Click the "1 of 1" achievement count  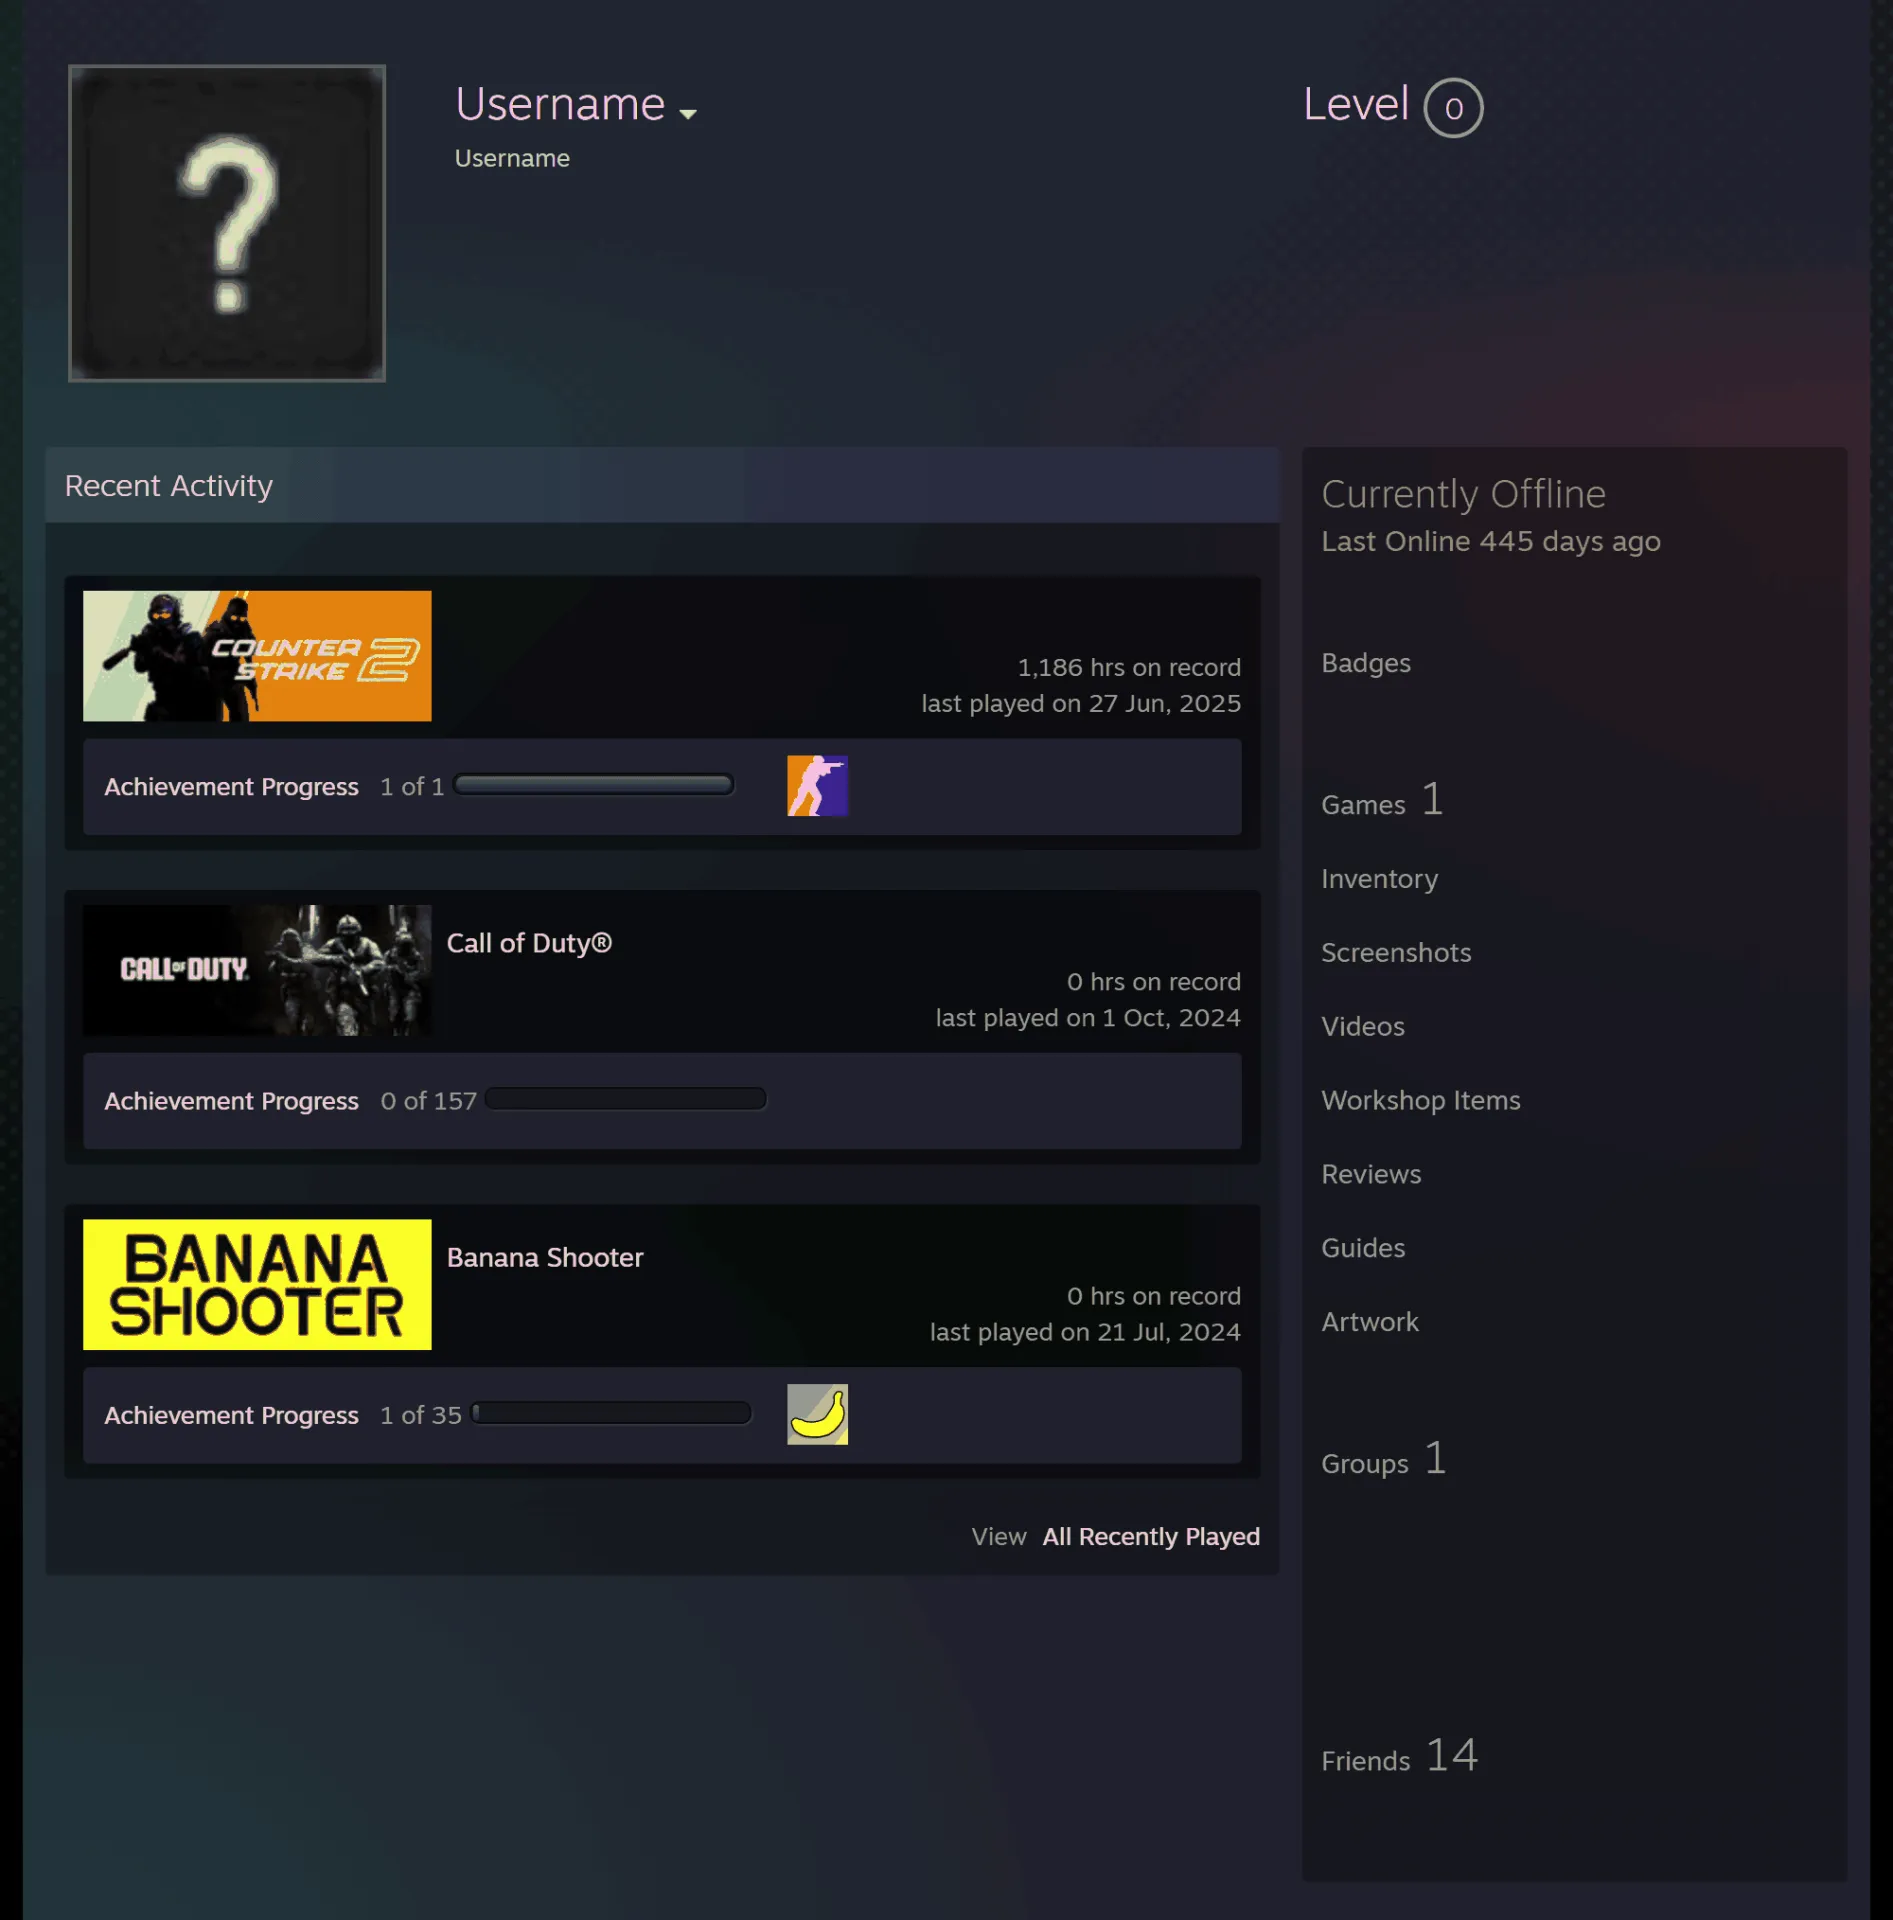point(411,787)
